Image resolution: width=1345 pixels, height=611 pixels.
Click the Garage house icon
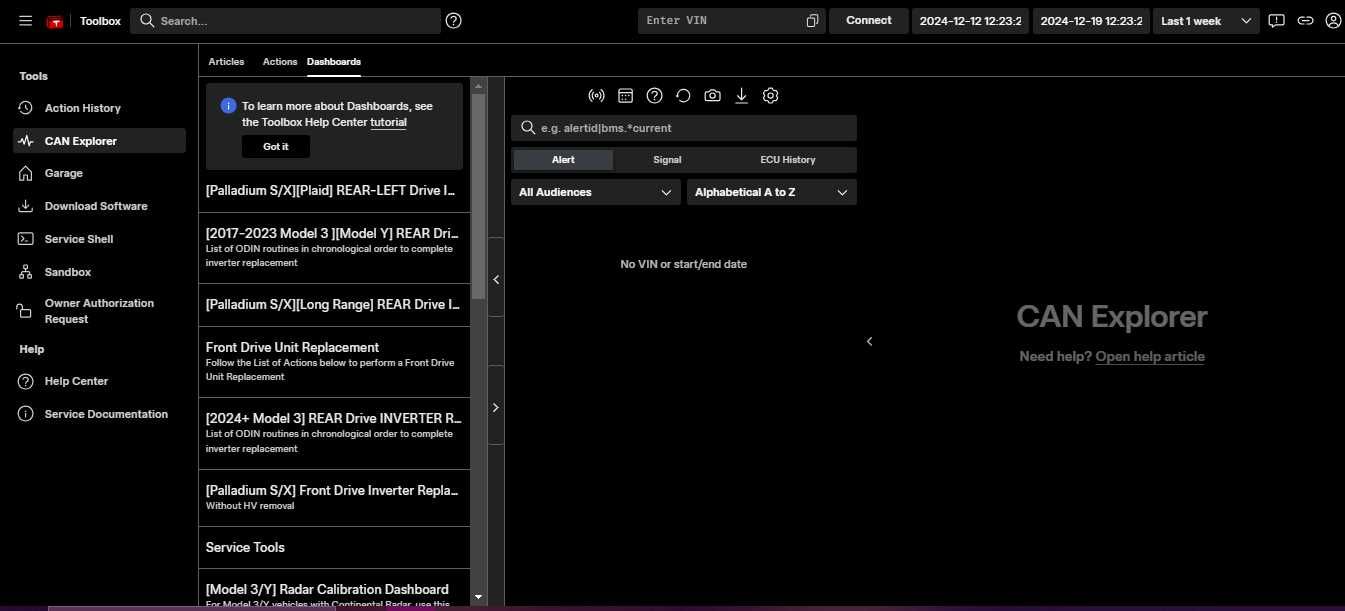point(26,173)
